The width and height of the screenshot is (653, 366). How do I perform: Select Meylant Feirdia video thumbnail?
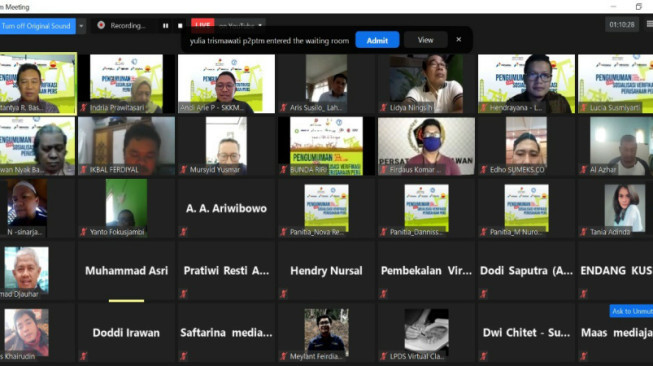tap(326, 332)
